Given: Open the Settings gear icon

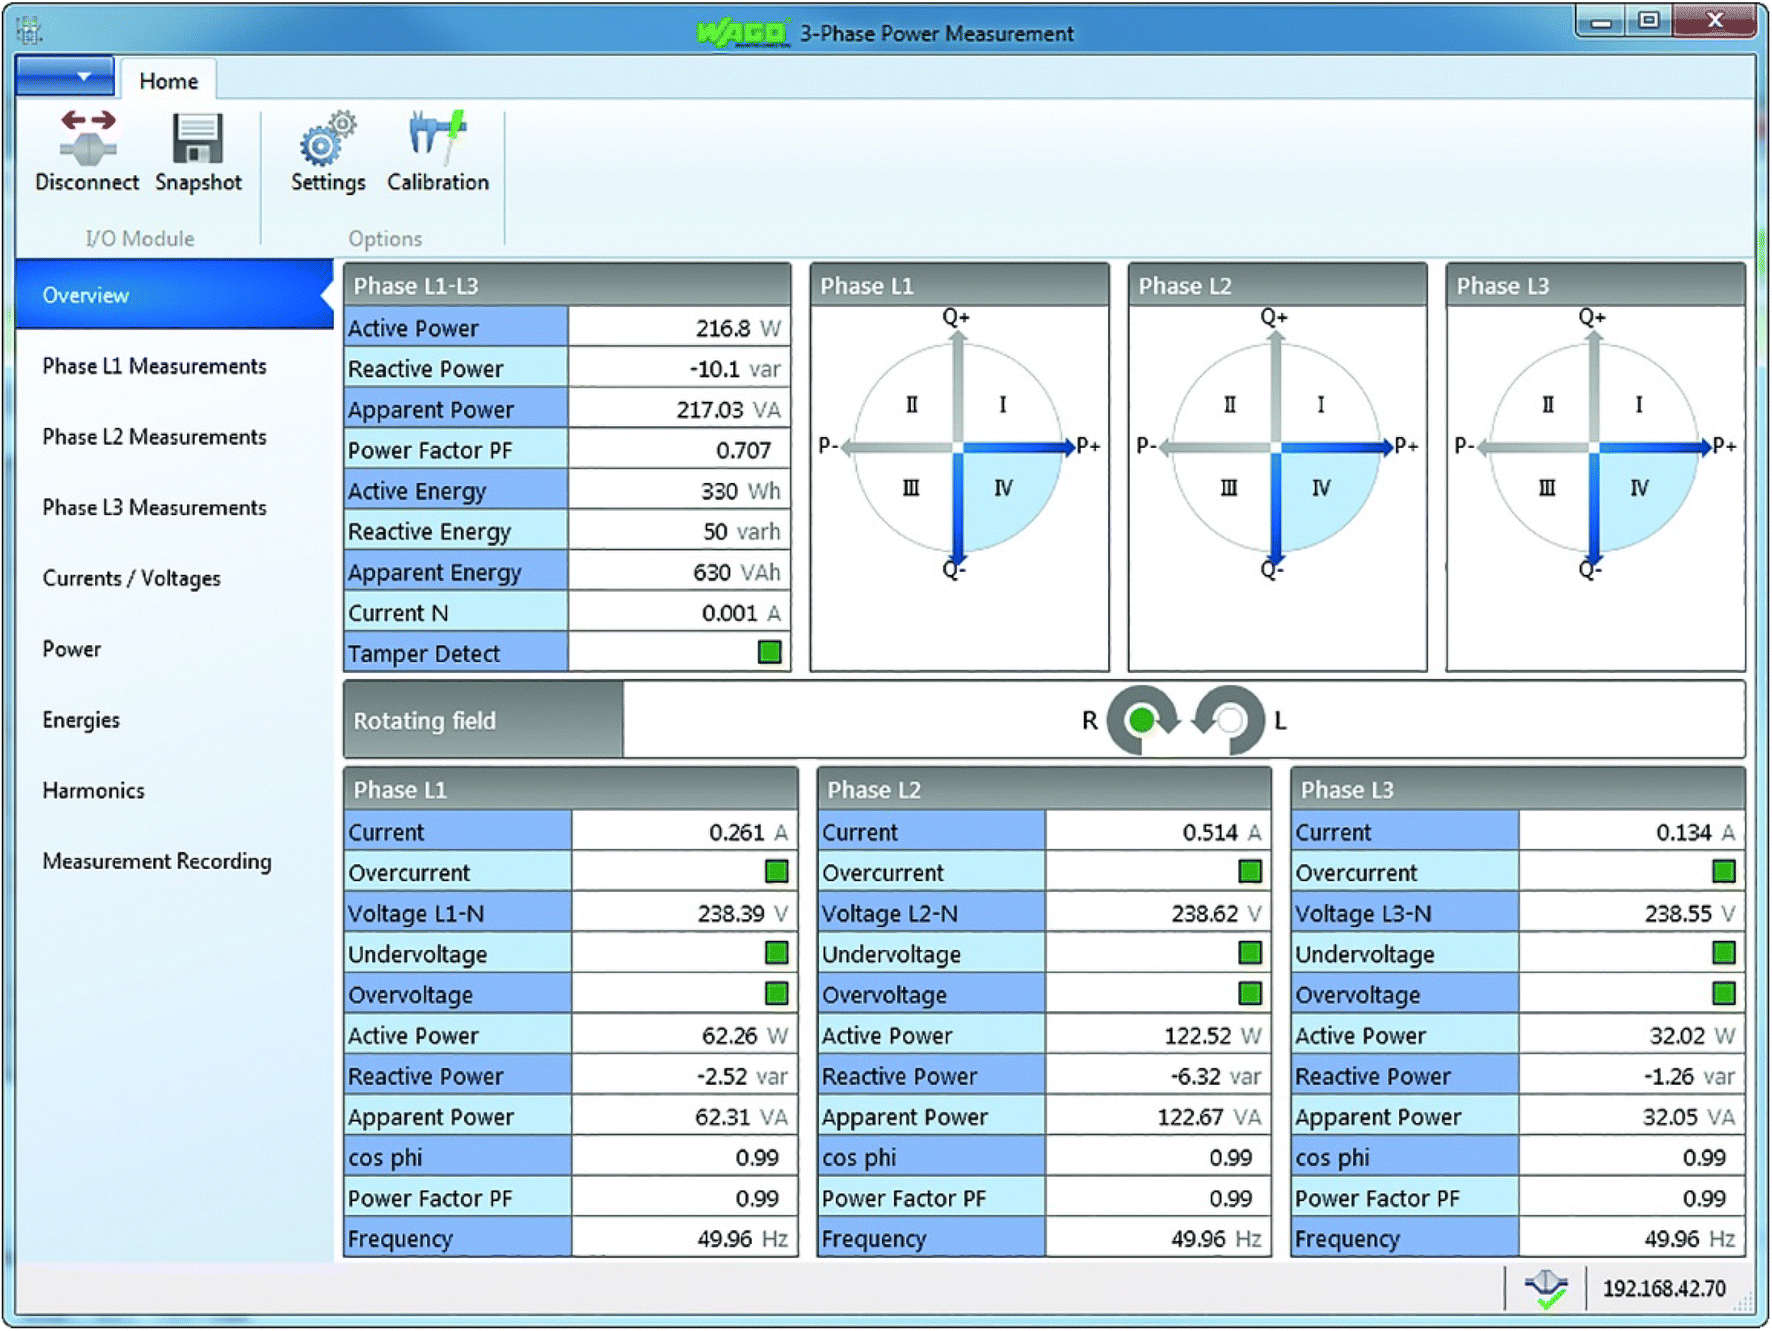Looking at the screenshot, I should point(327,140).
